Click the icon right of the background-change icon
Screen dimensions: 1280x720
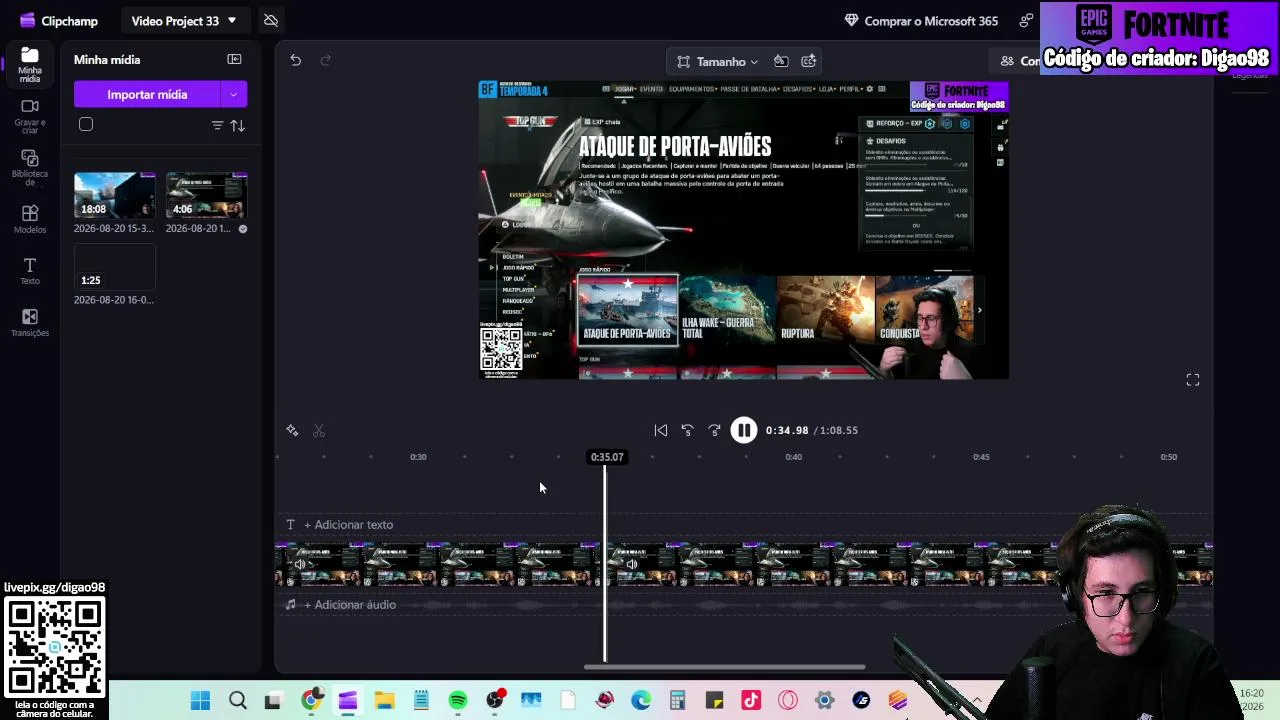click(x=809, y=61)
